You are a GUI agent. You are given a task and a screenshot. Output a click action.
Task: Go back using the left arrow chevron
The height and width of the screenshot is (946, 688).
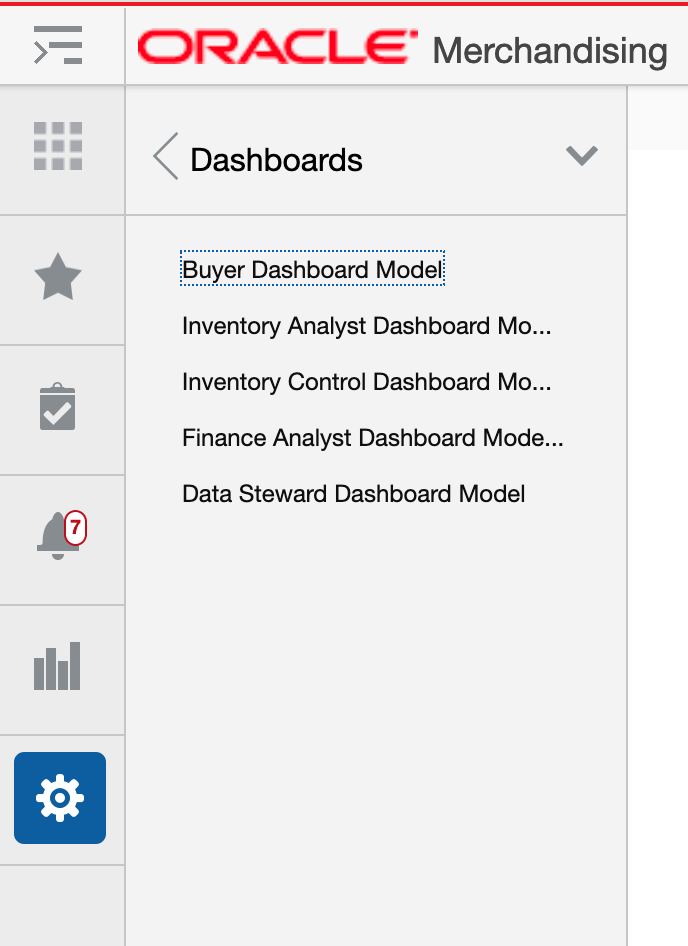pyautogui.click(x=163, y=157)
